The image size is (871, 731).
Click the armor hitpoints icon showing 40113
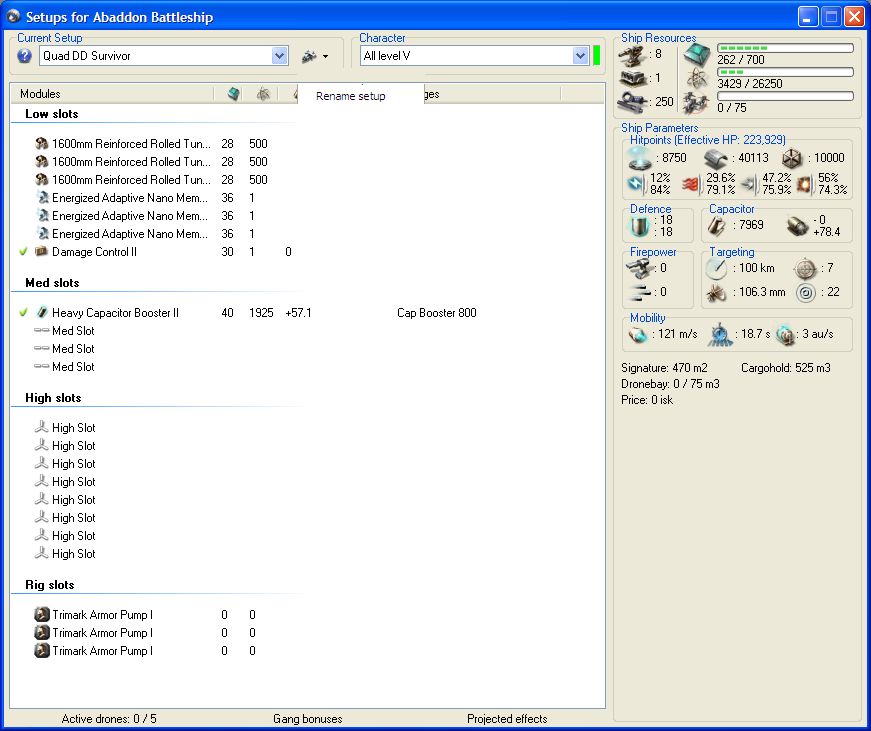coord(717,159)
